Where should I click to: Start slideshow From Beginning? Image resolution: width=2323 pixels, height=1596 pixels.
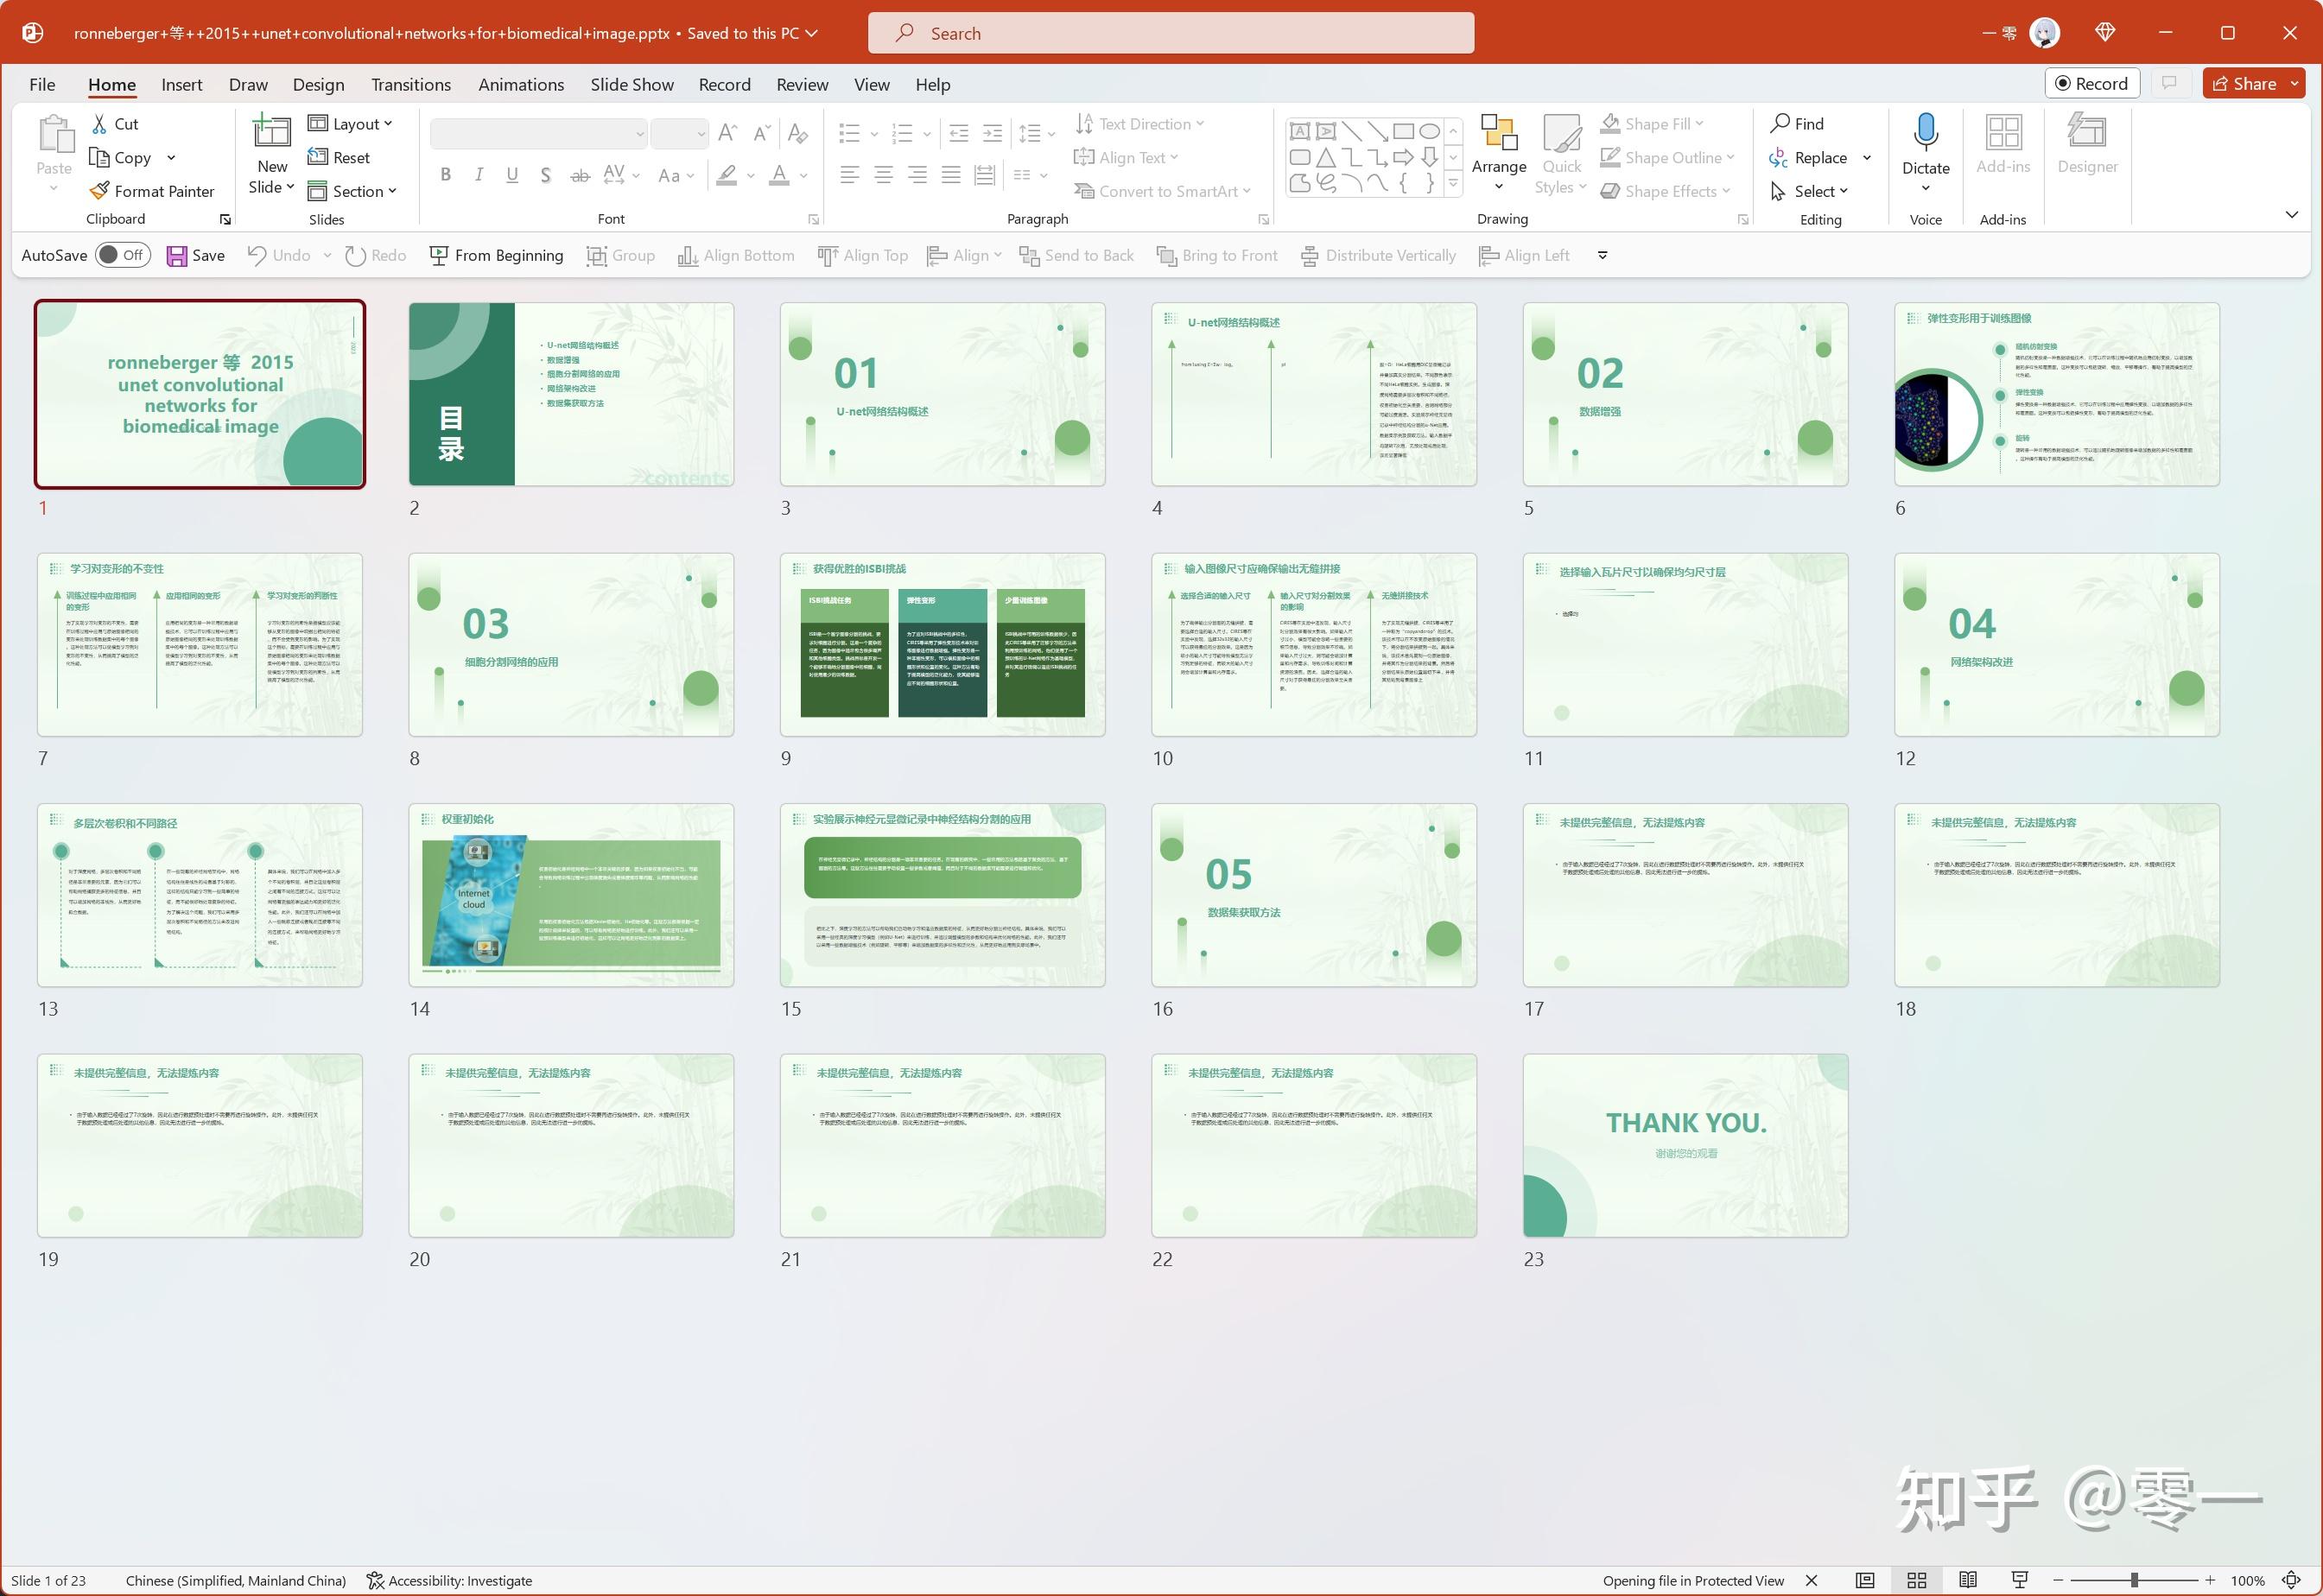[x=496, y=256]
